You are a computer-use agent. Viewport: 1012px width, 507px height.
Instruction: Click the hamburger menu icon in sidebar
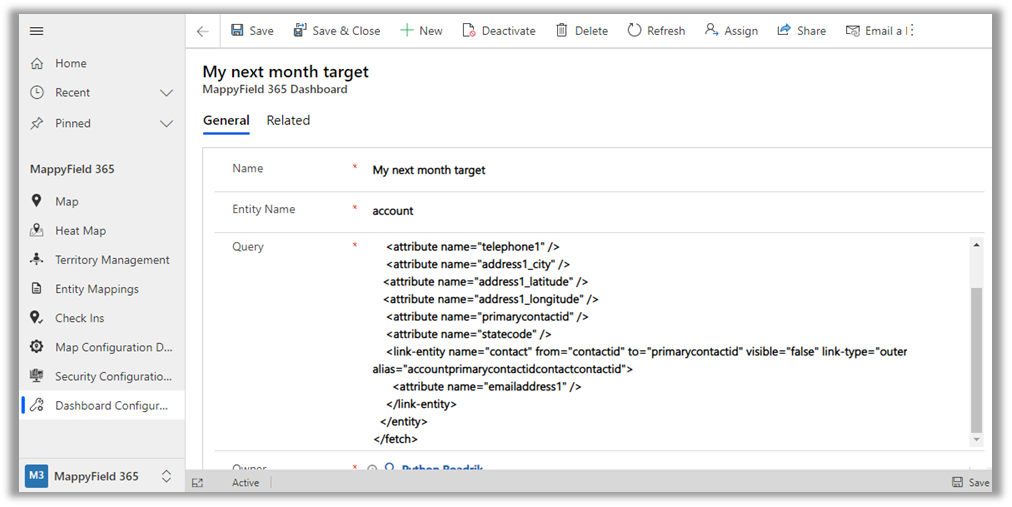tap(37, 31)
